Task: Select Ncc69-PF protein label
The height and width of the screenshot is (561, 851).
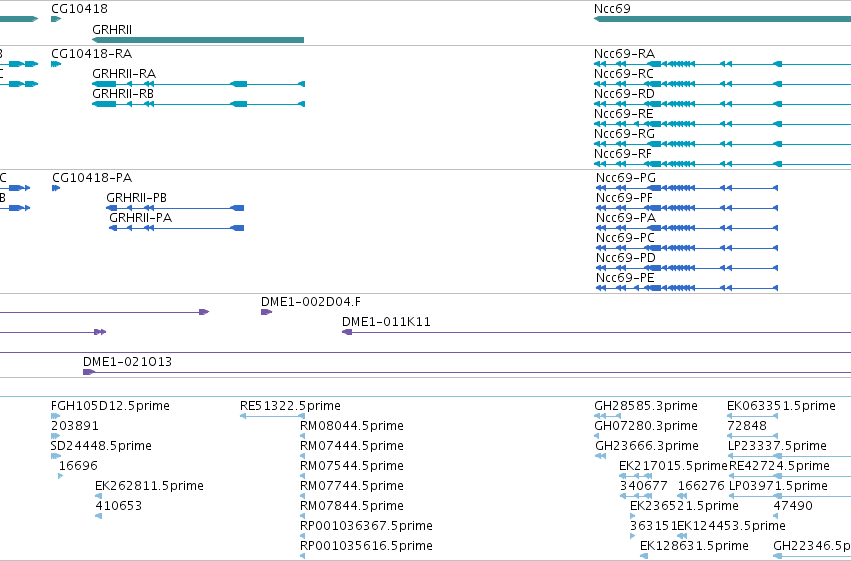Action: coord(625,198)
